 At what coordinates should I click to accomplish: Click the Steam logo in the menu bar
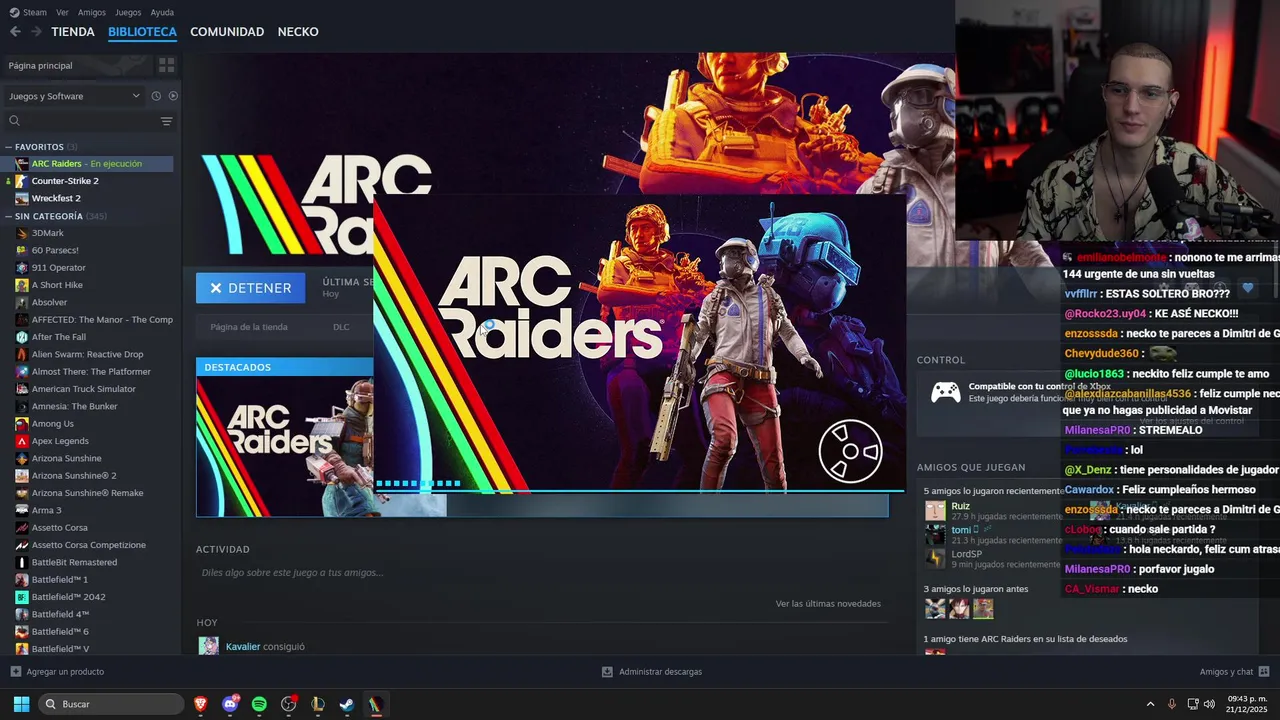pyautogui.click(x=14, y=12)
